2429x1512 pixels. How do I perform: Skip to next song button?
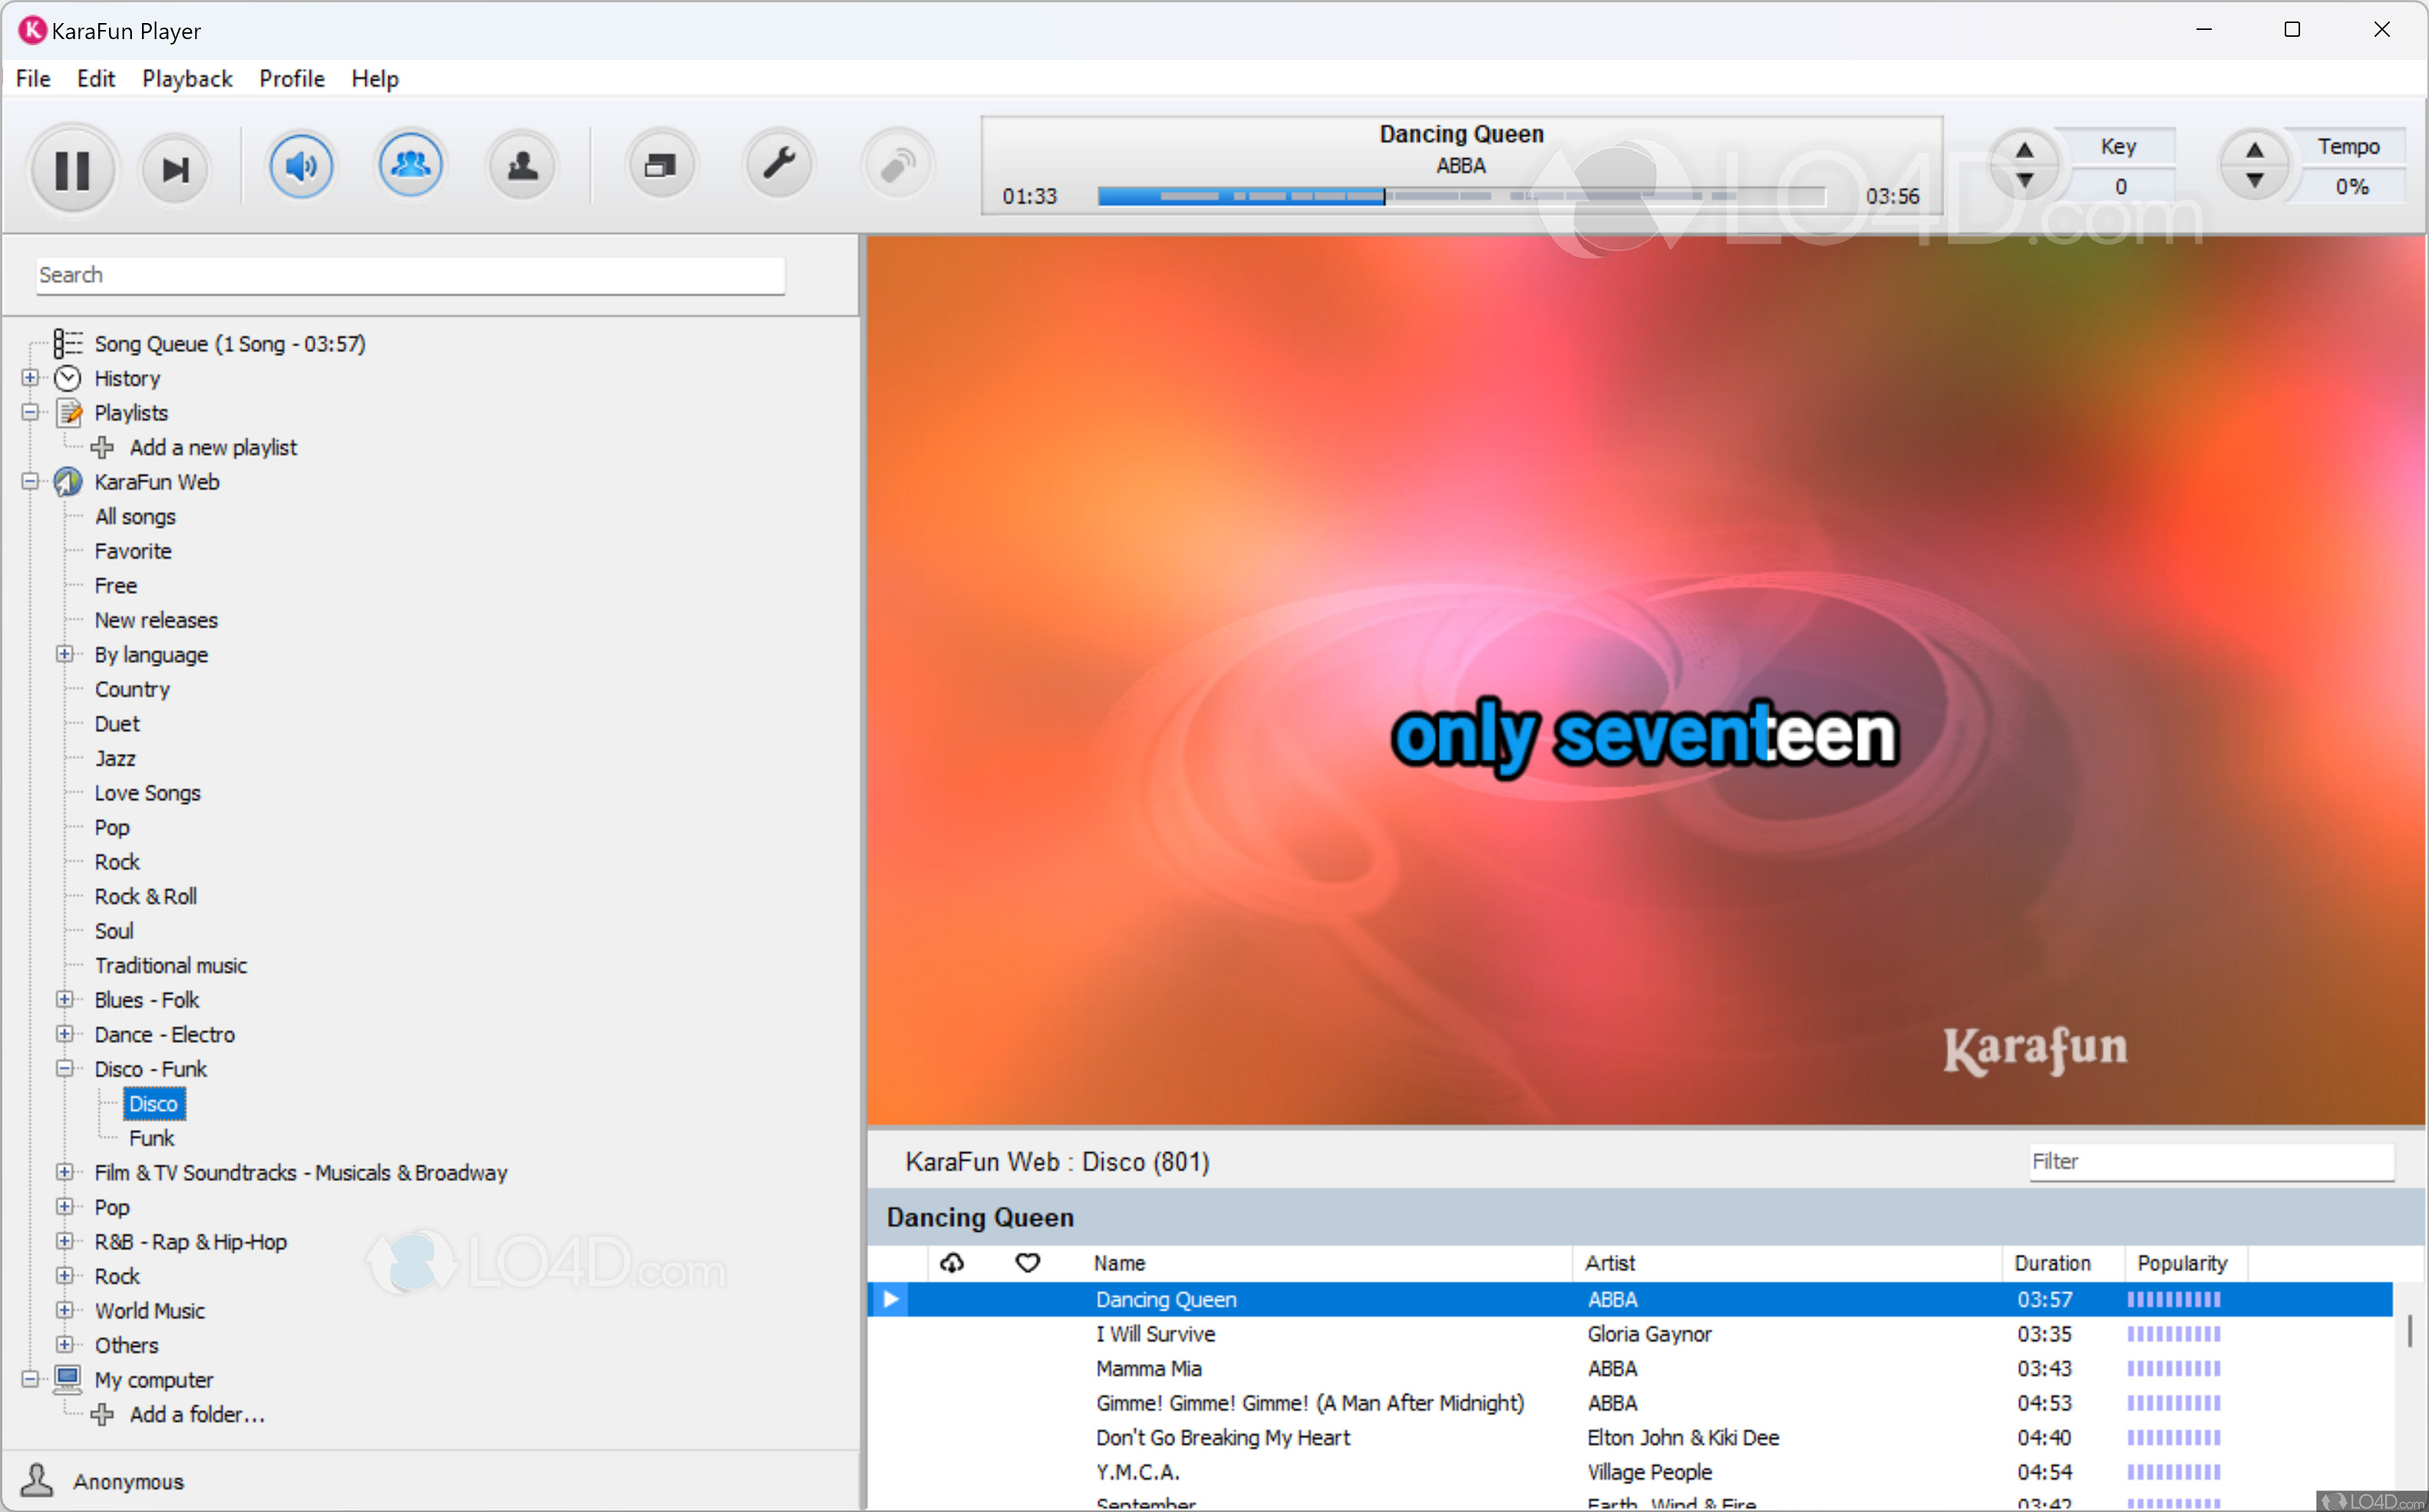(x=175, y=169)
